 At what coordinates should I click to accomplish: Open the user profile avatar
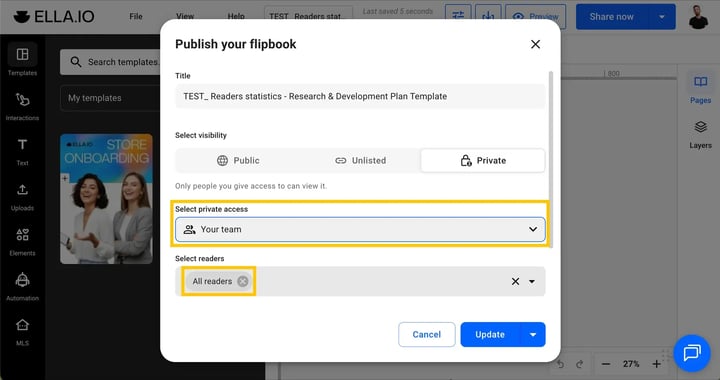click(x=698, y=17)
